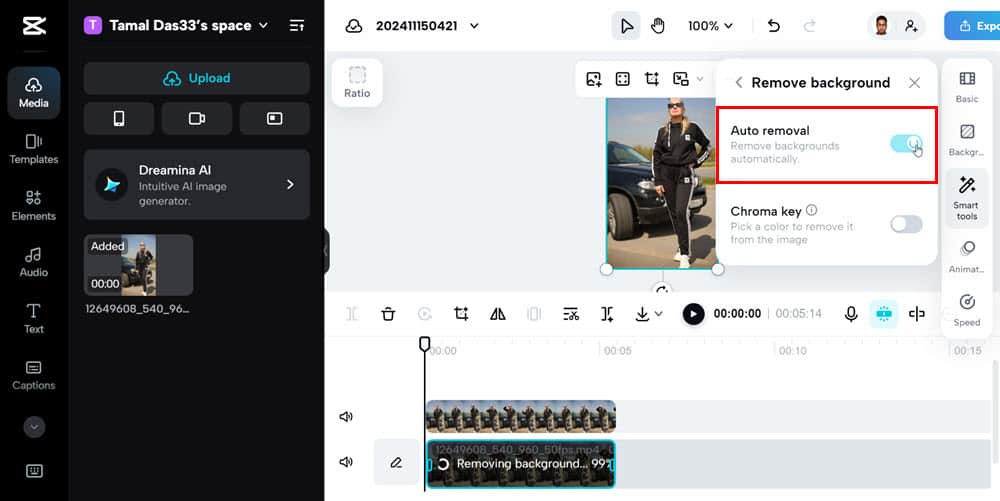Click the CapCut logo icon

click(x=34, y=25)
